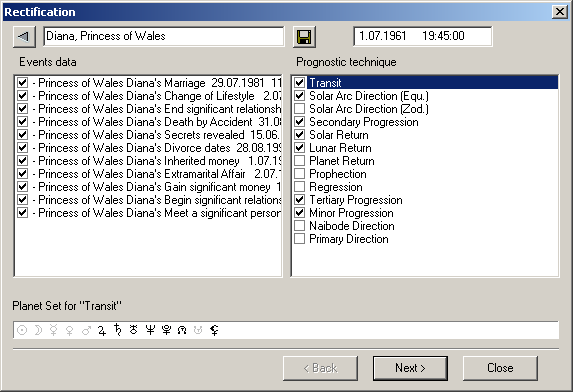Select the Neptune glyph in the planet set

150,330
